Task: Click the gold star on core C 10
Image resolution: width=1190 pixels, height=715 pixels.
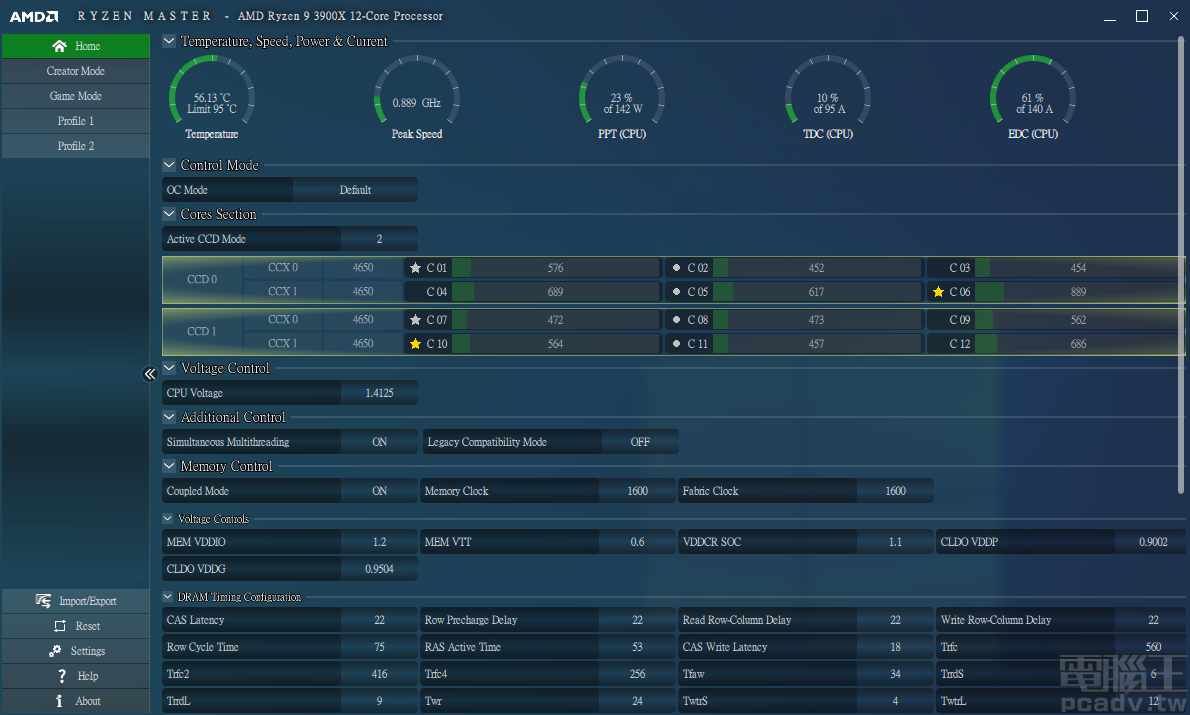Action: pyautogui.click(x=415, y=344)
